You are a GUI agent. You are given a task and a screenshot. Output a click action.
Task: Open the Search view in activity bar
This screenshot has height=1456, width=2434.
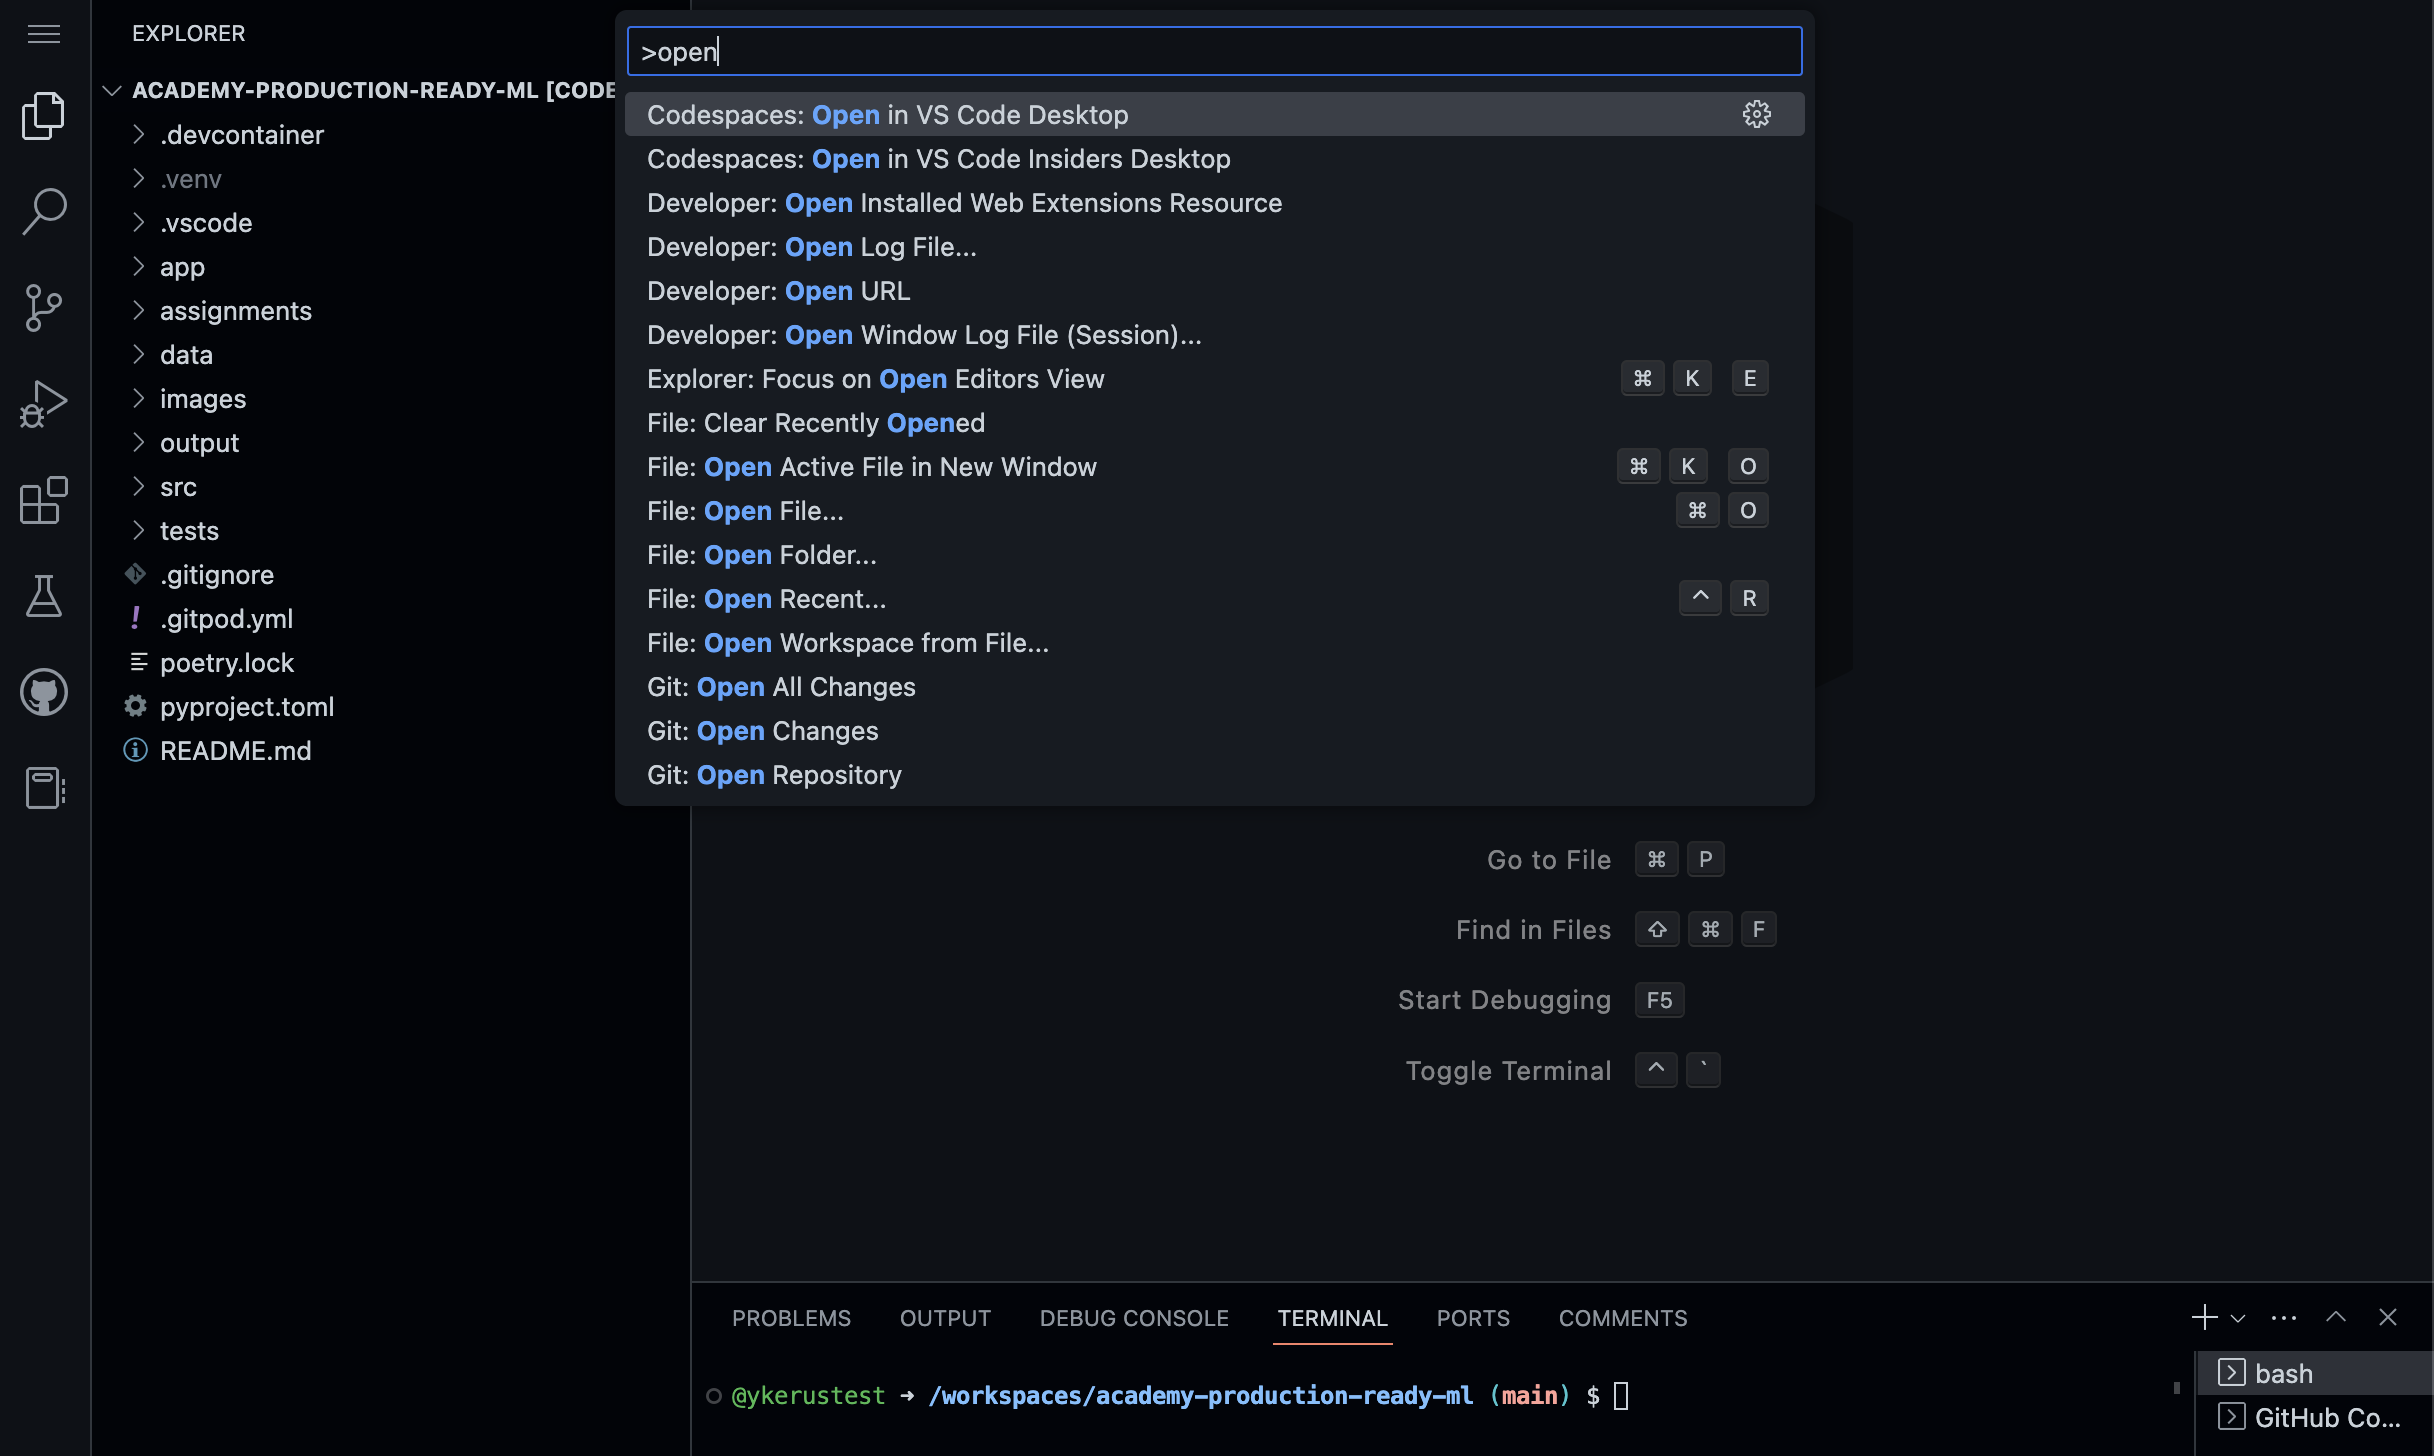(43, 211)
